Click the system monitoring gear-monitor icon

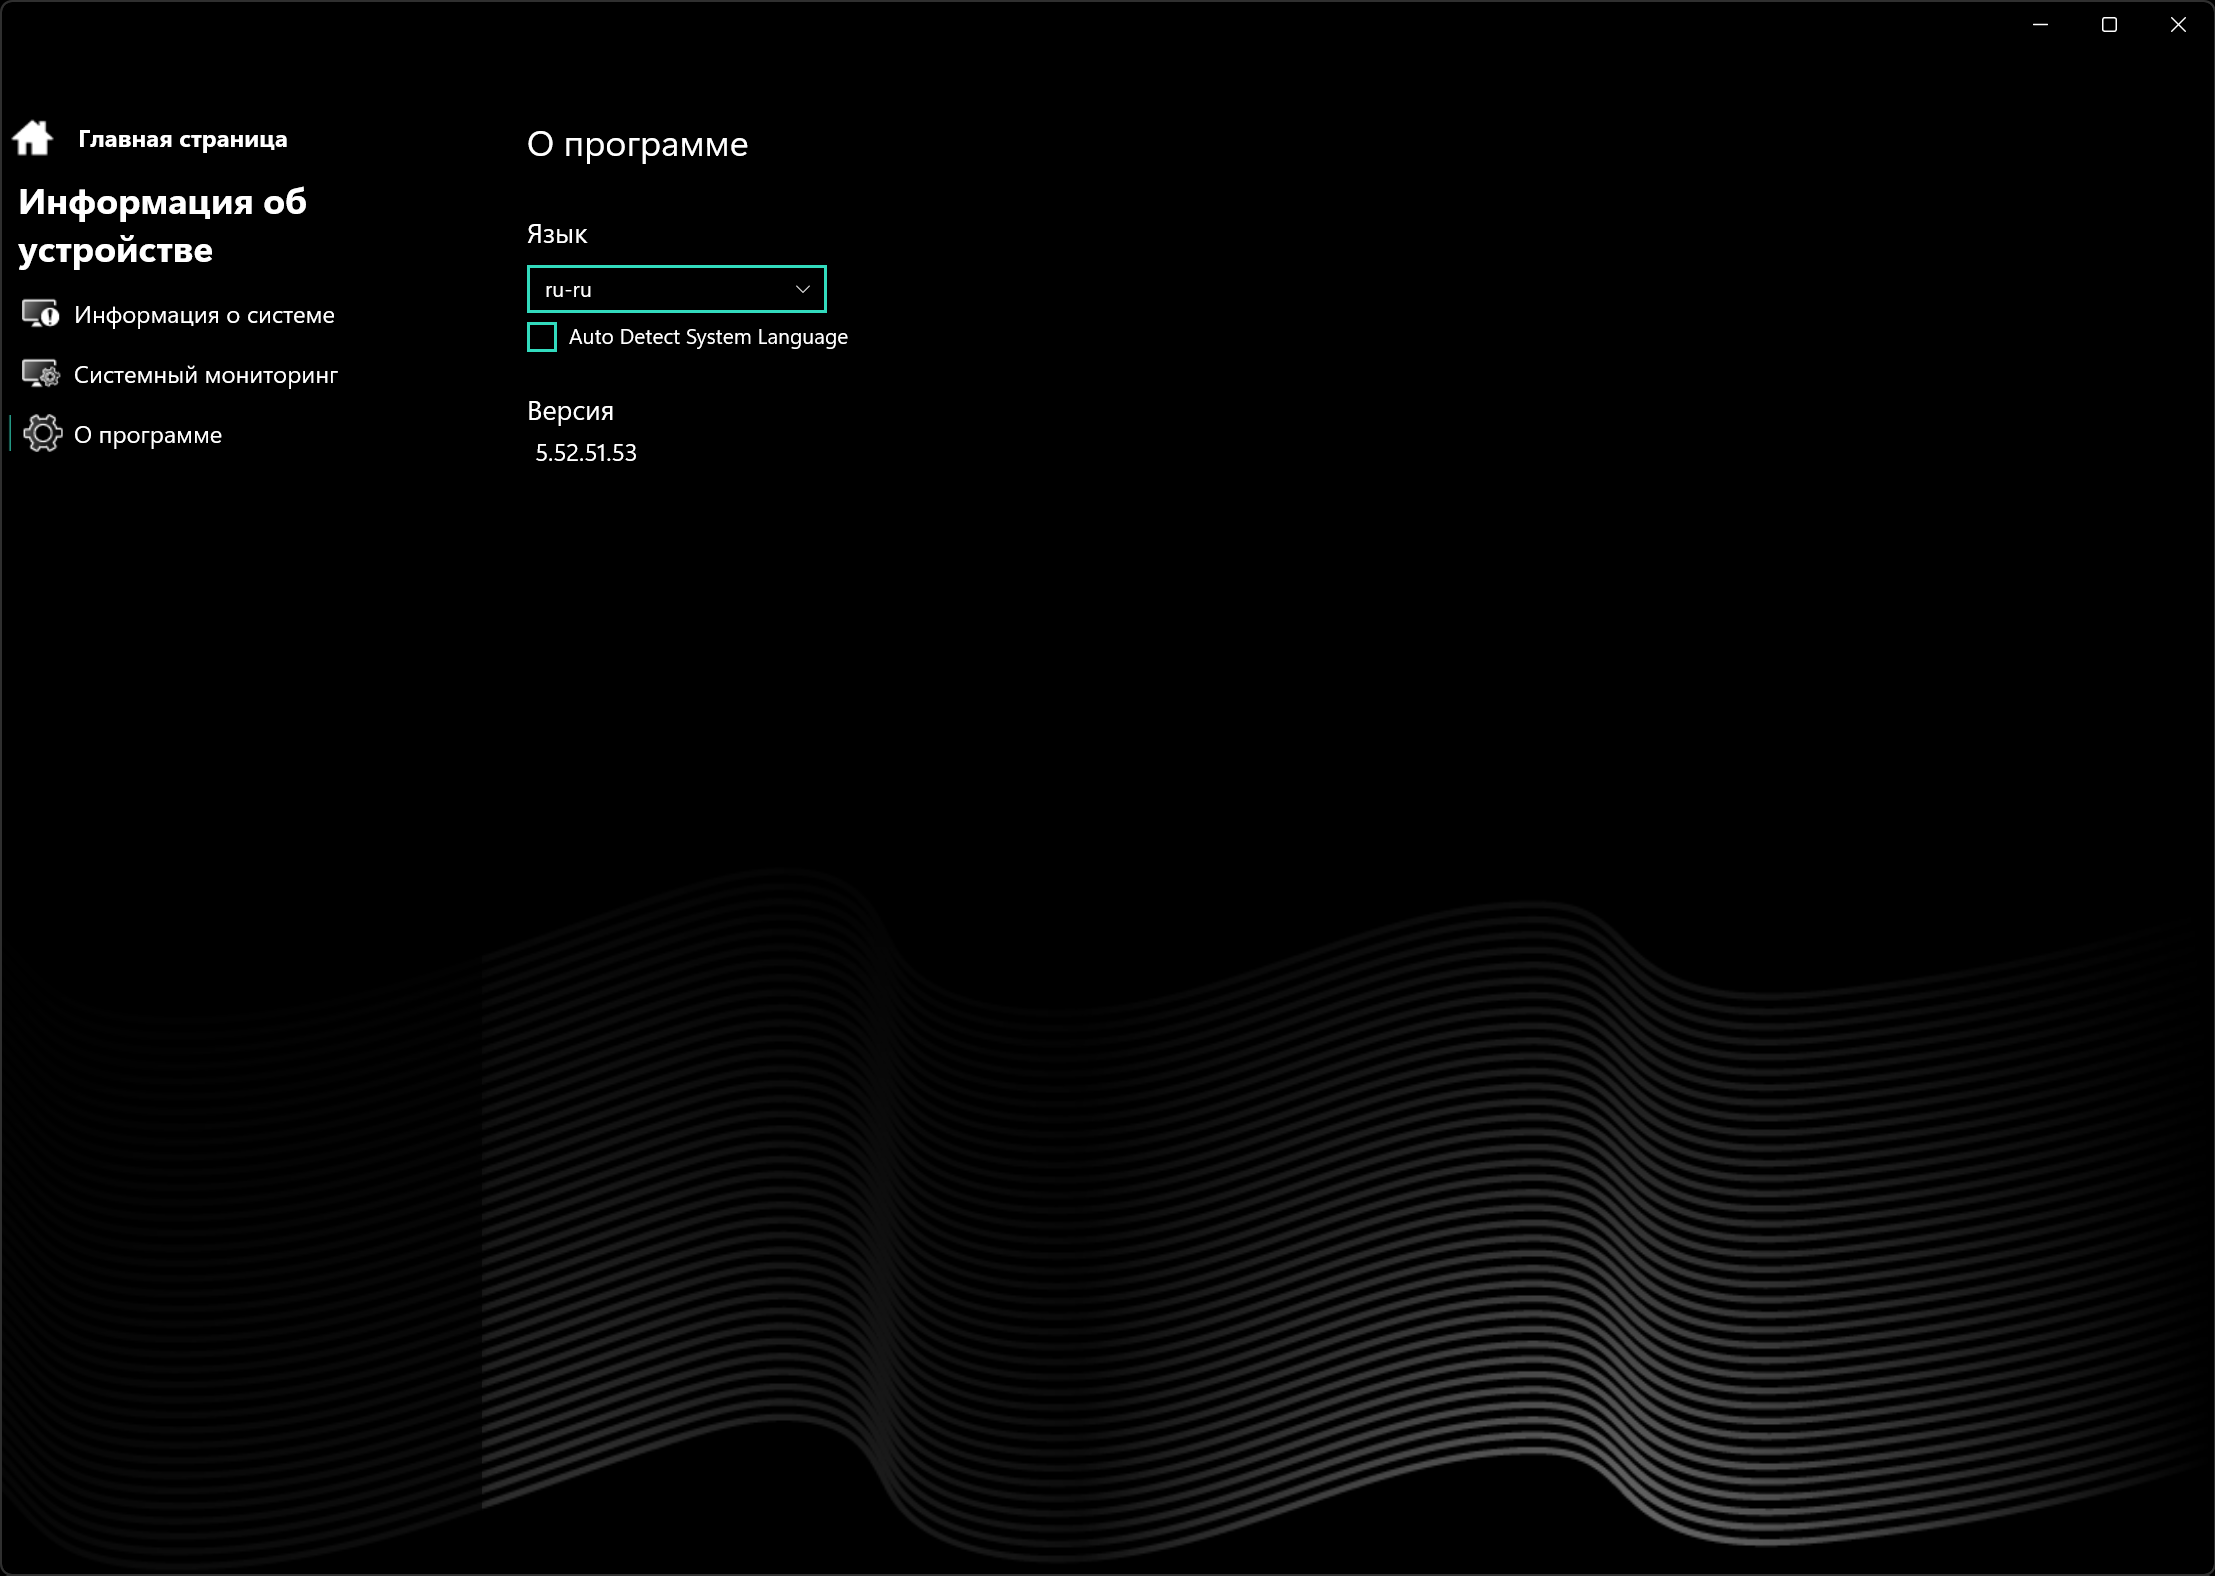pyautogui.click(x=41, y=374)
